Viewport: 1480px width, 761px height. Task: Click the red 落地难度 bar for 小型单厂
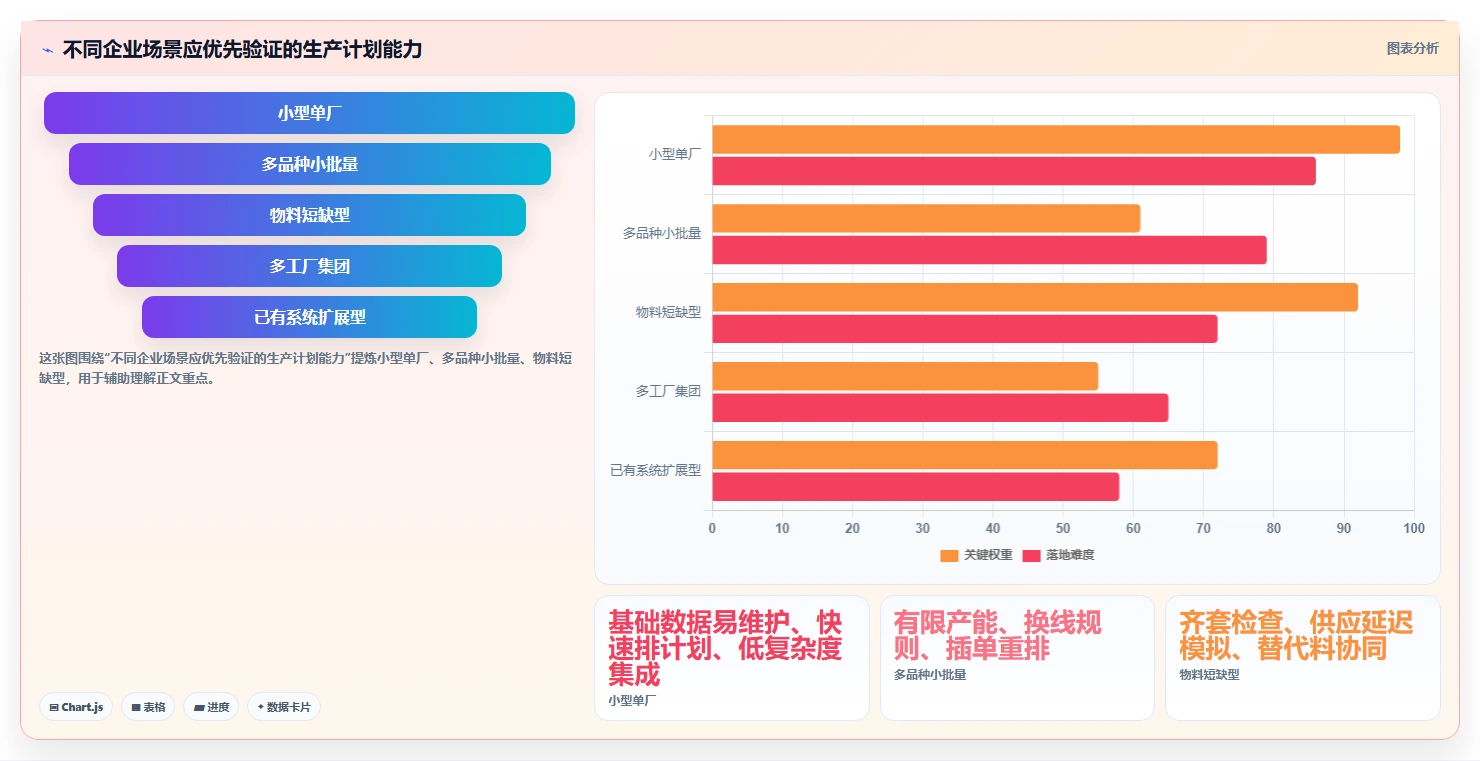[1014, 171]
